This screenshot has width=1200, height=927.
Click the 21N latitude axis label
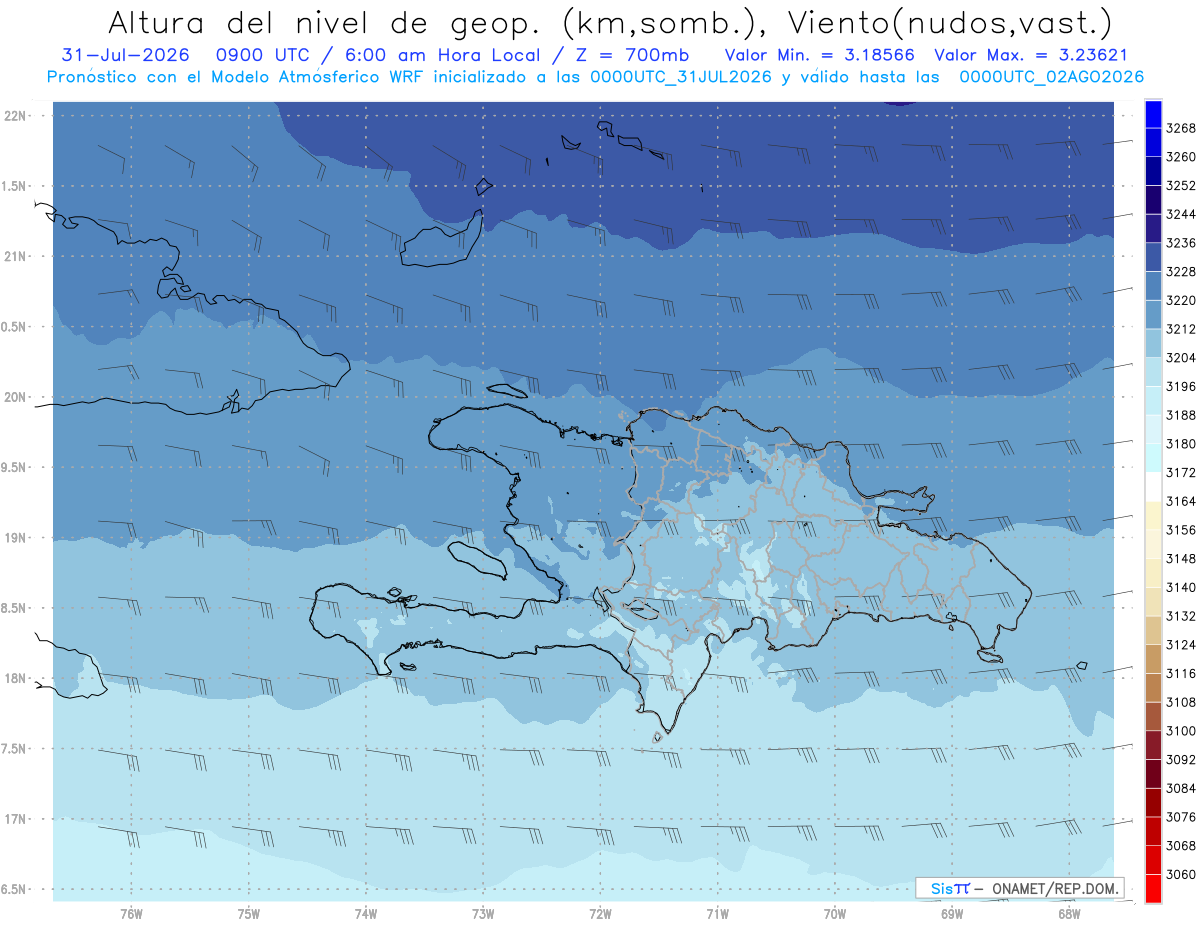pos(15,257)
